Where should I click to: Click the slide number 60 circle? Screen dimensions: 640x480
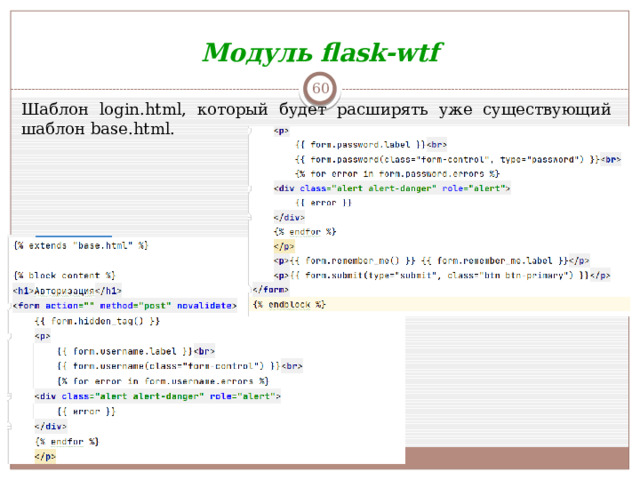point(320,88)
